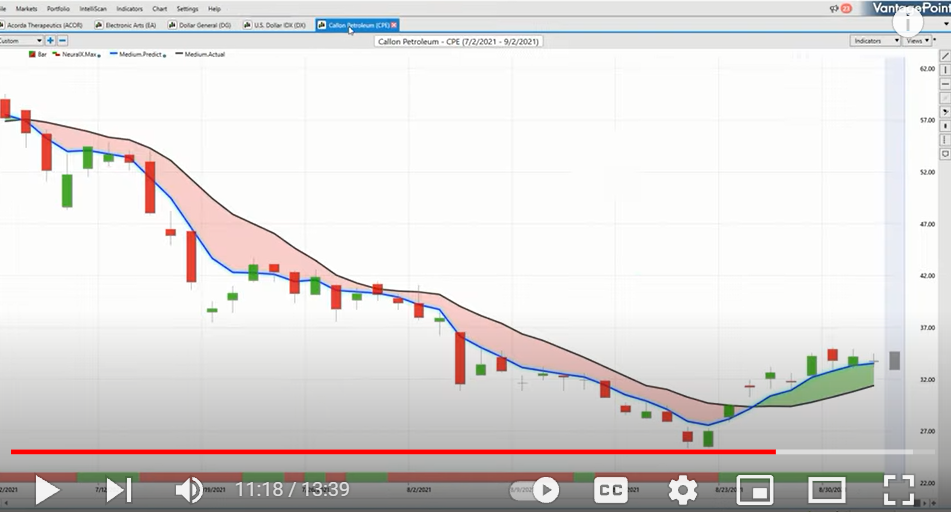This screenshot has height=512, width=951.
Task: Select the trend line drawing tool
Action: click(945, 57)
